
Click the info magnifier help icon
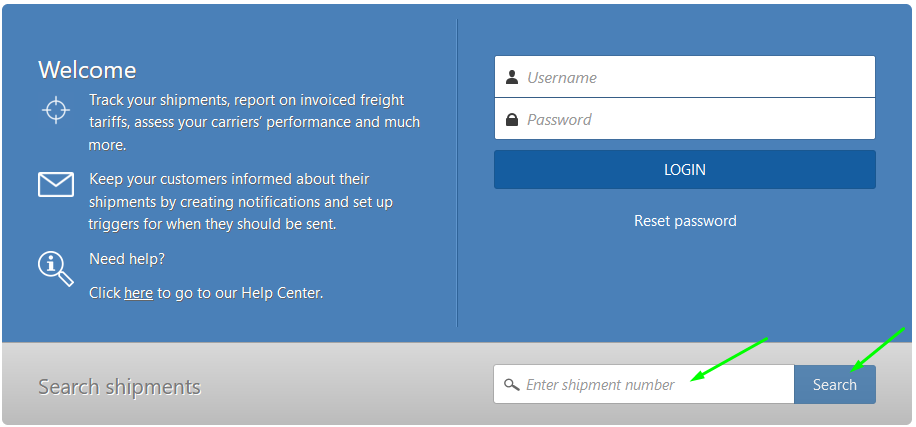pyautogui.click(x=55, y=268)
